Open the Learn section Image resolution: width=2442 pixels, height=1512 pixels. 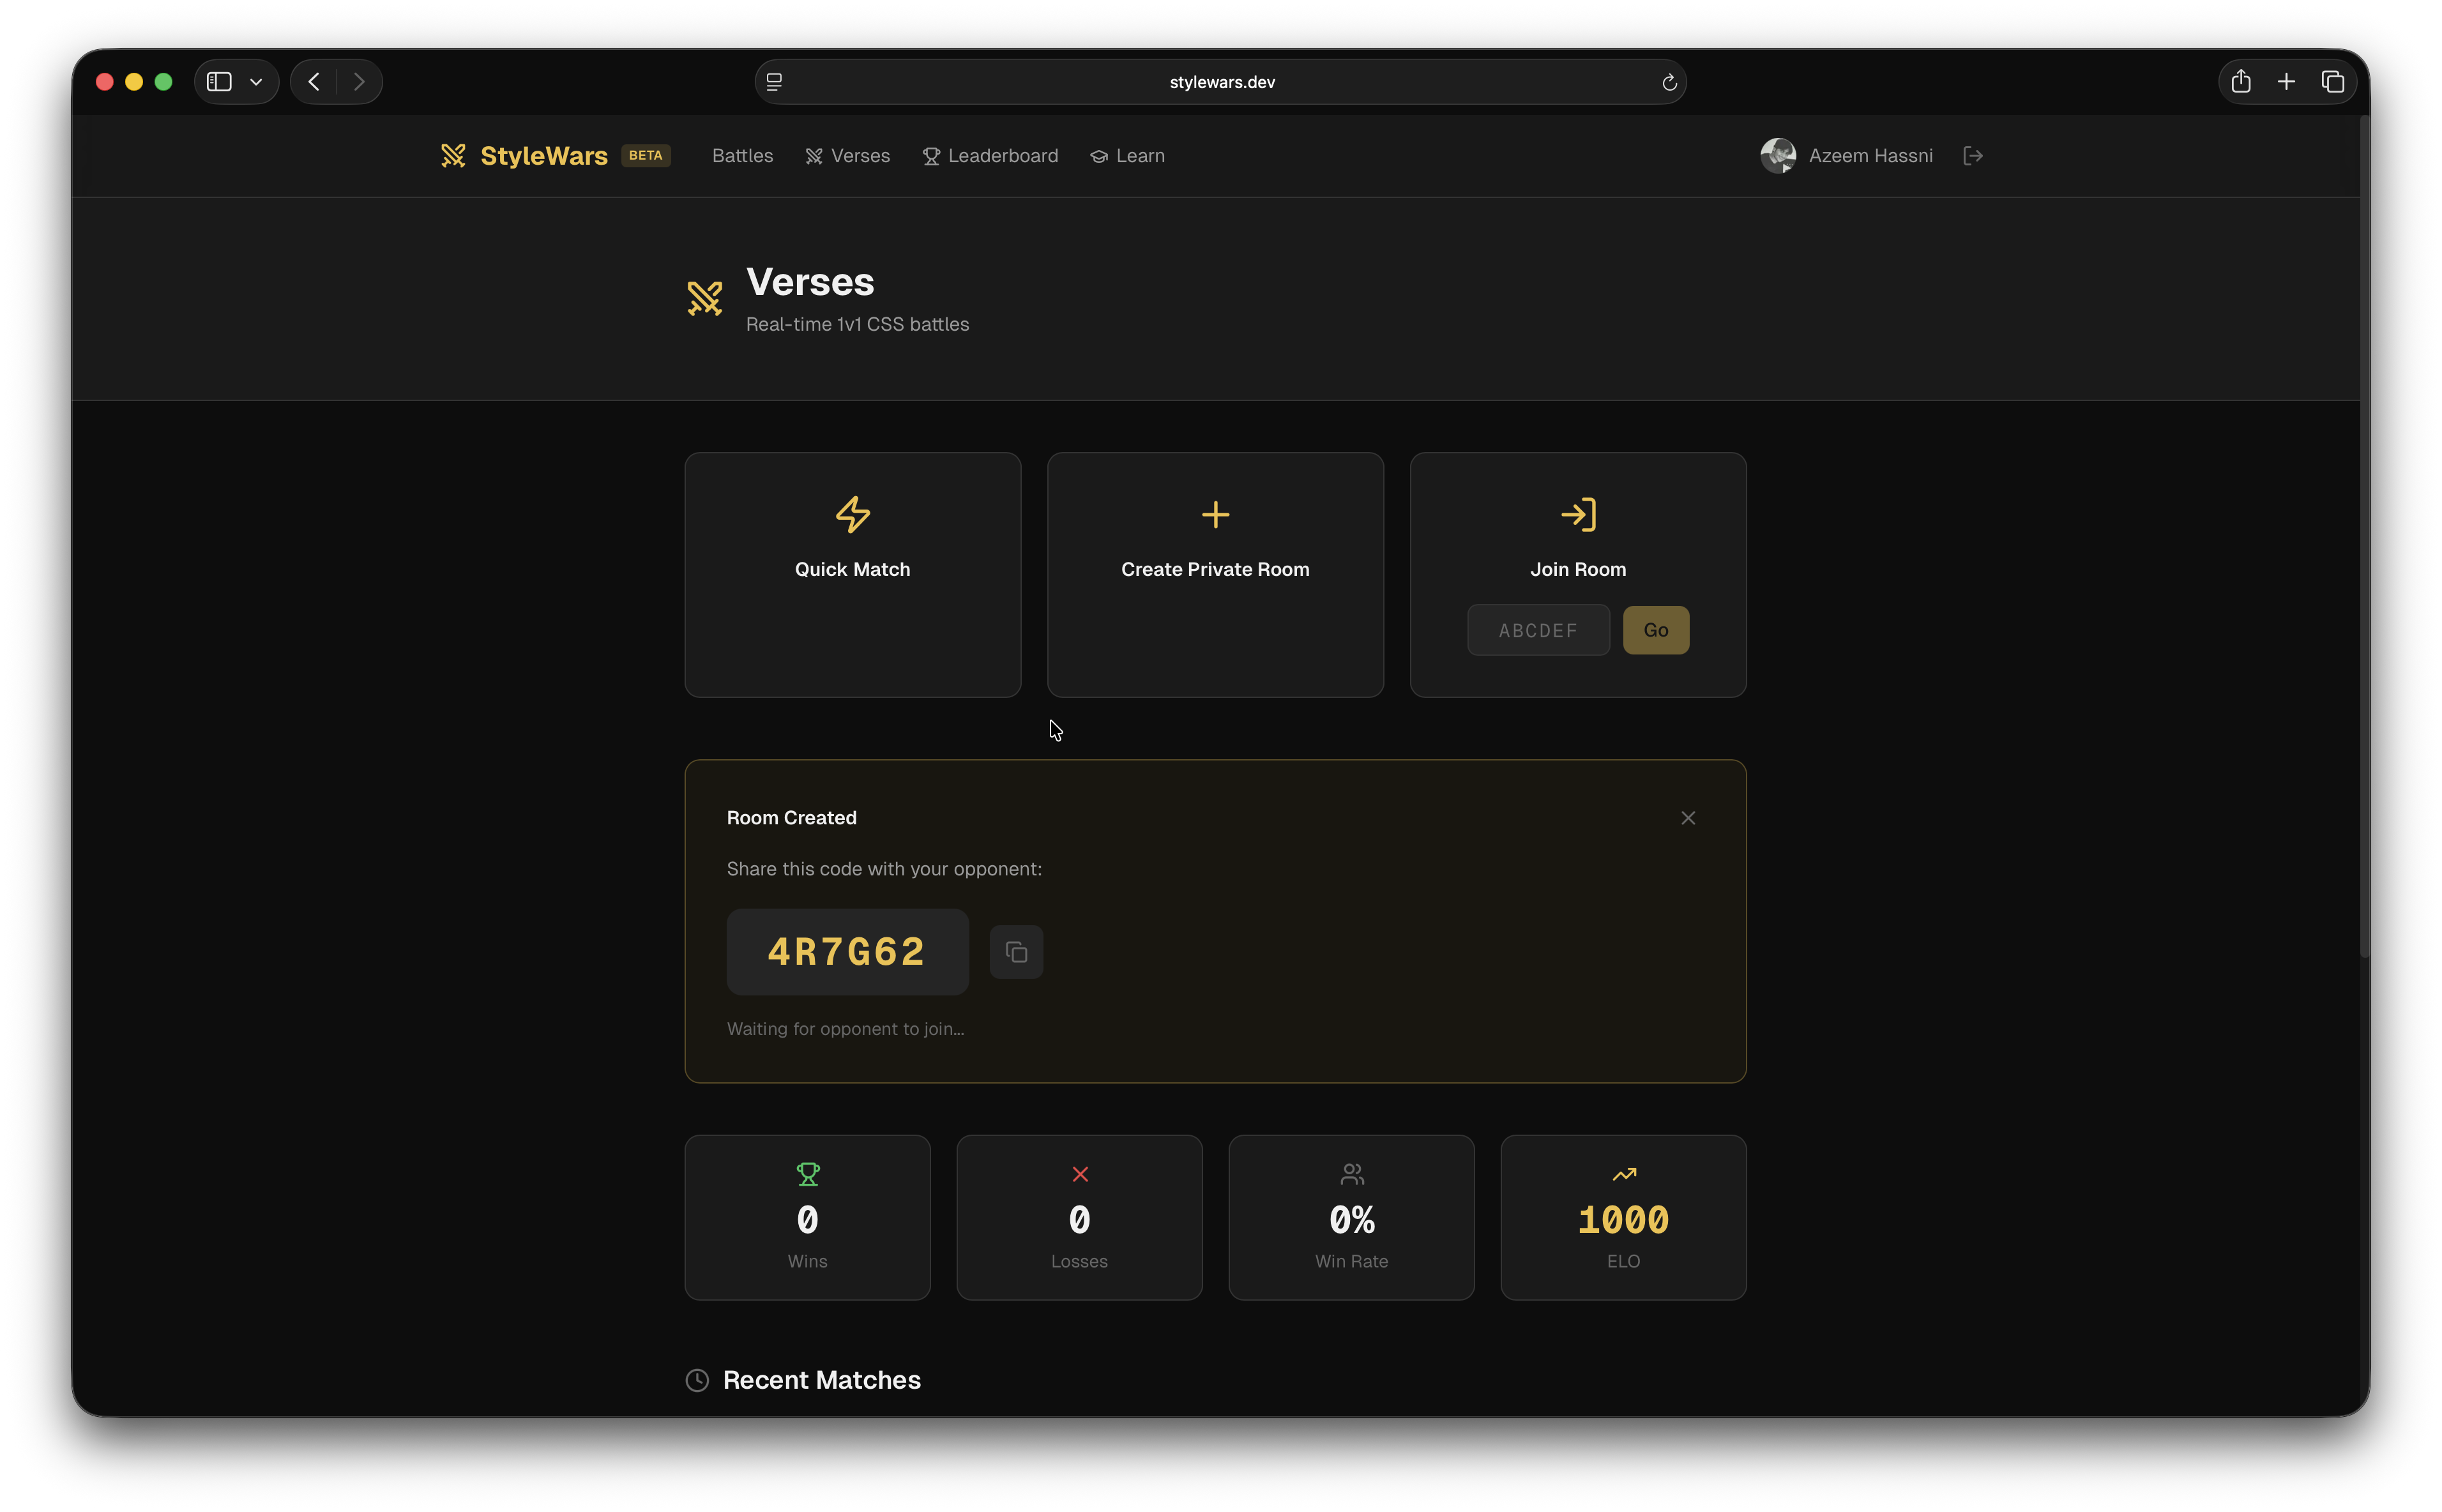click(x=1127, y=156)
